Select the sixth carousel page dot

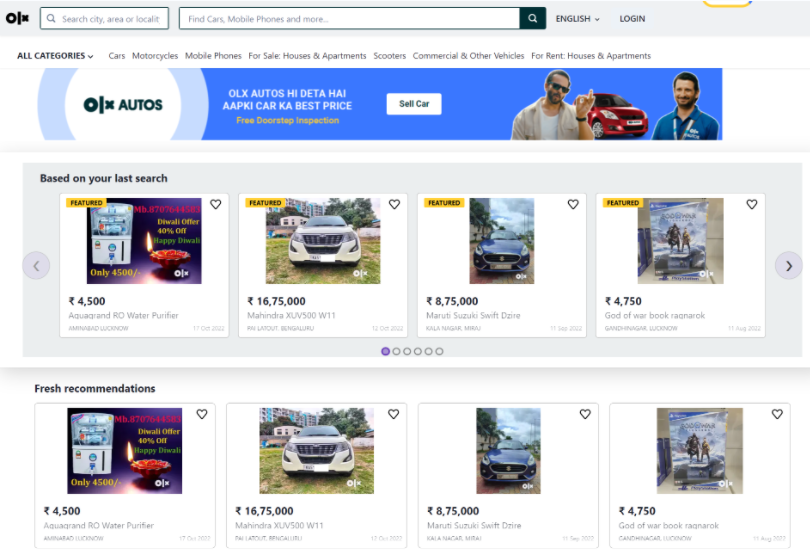click(x=439, y=351)
